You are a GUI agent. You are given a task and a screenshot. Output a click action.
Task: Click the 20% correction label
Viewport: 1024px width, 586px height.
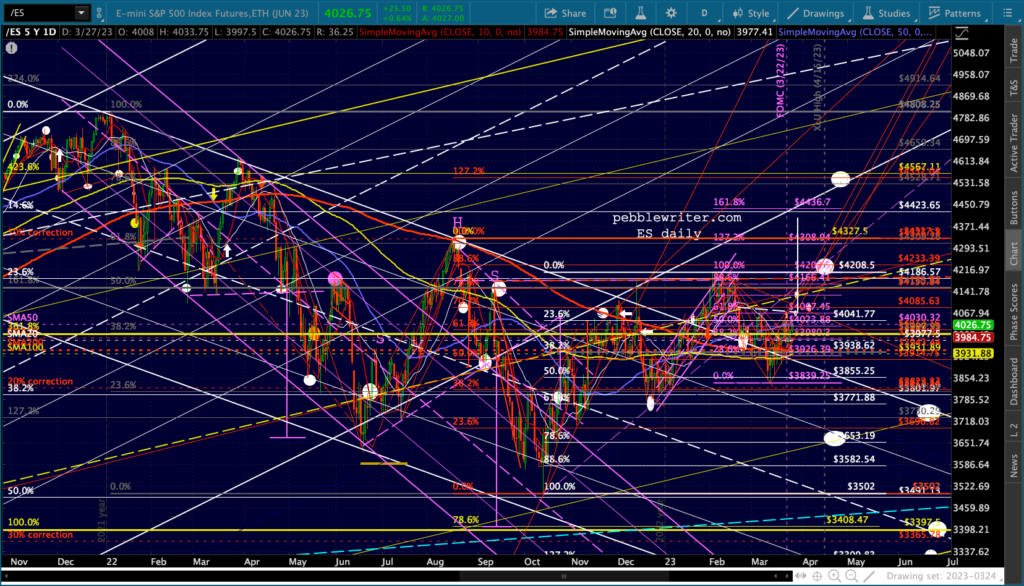pyautogui.click(x=40, y=382)
